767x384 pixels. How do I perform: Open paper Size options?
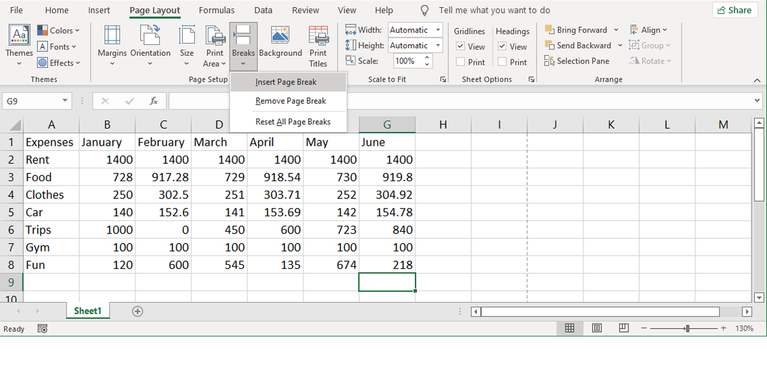pyautogui.click(x=186, y=46)
